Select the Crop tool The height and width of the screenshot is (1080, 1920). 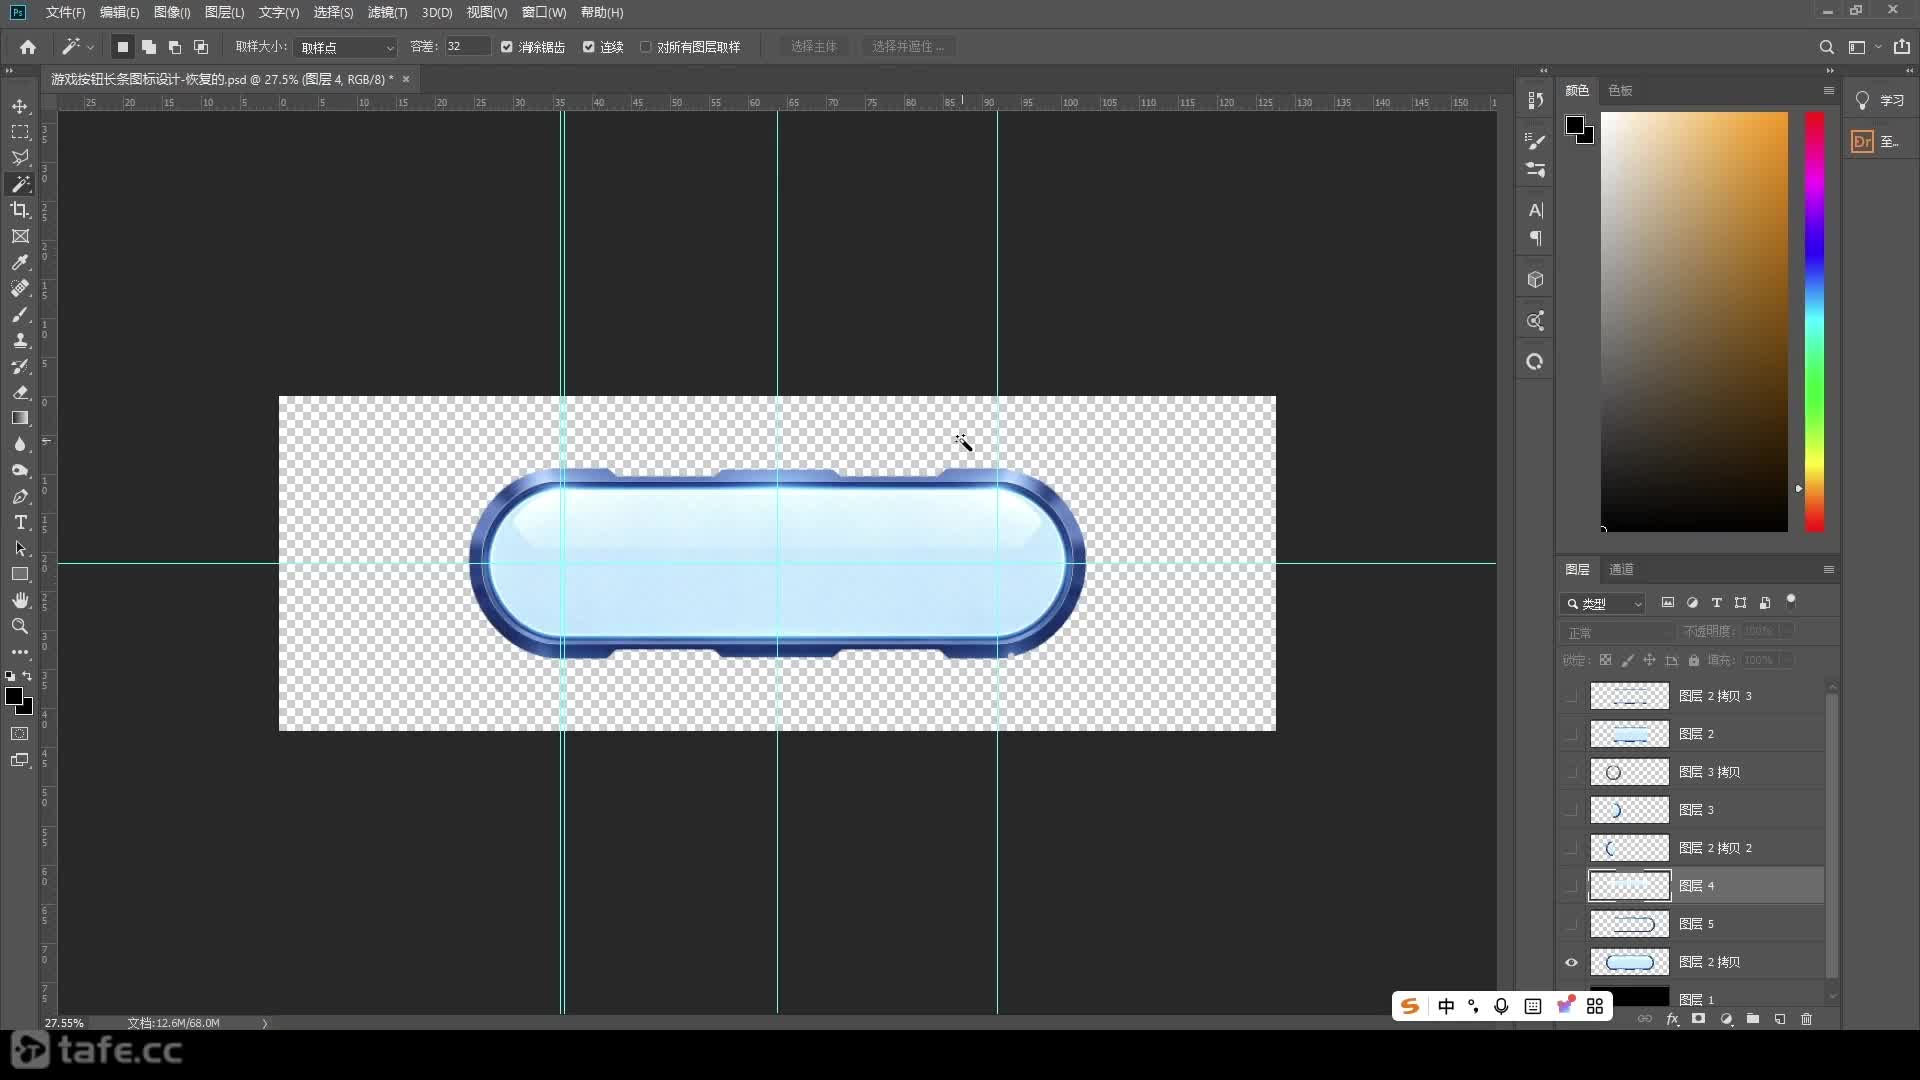pos(20,210)
